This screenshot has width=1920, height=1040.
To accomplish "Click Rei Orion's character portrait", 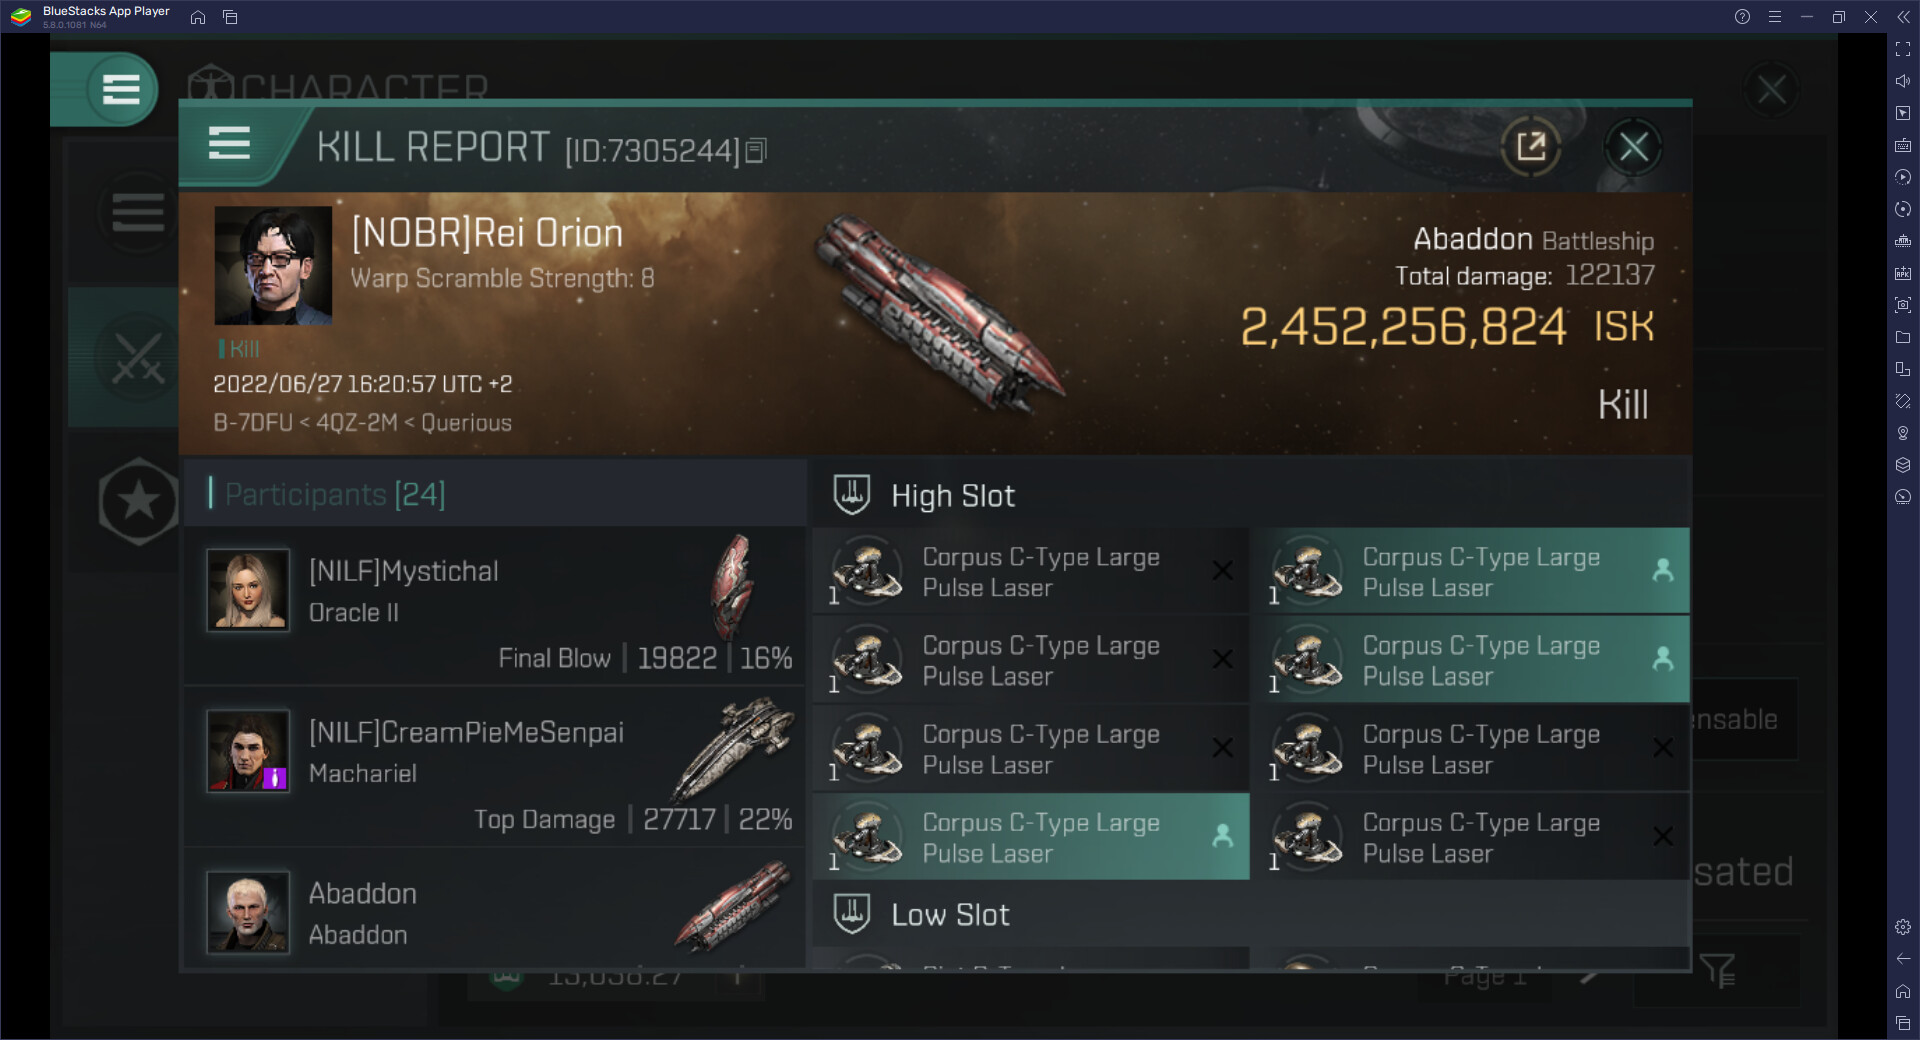I will (x=273, y=265).
